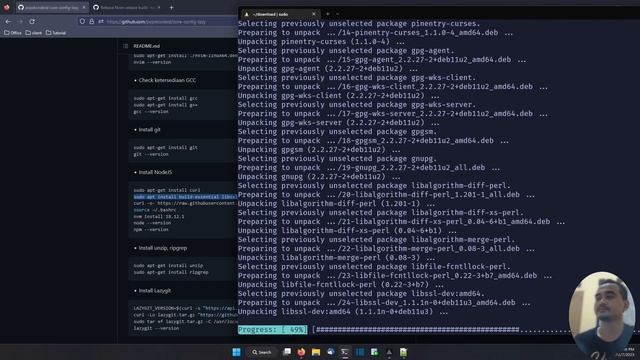Select the "sudo apt-get install git" code line
The image size is (640, 360).
[x=166, y=147]
